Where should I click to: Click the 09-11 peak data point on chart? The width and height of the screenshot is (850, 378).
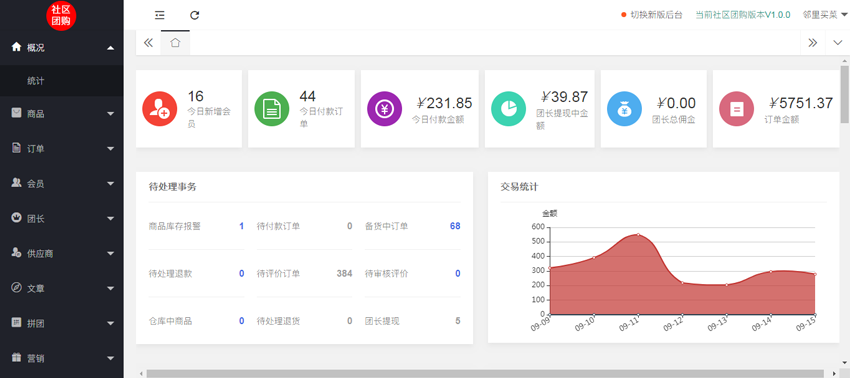click(638, 234)
